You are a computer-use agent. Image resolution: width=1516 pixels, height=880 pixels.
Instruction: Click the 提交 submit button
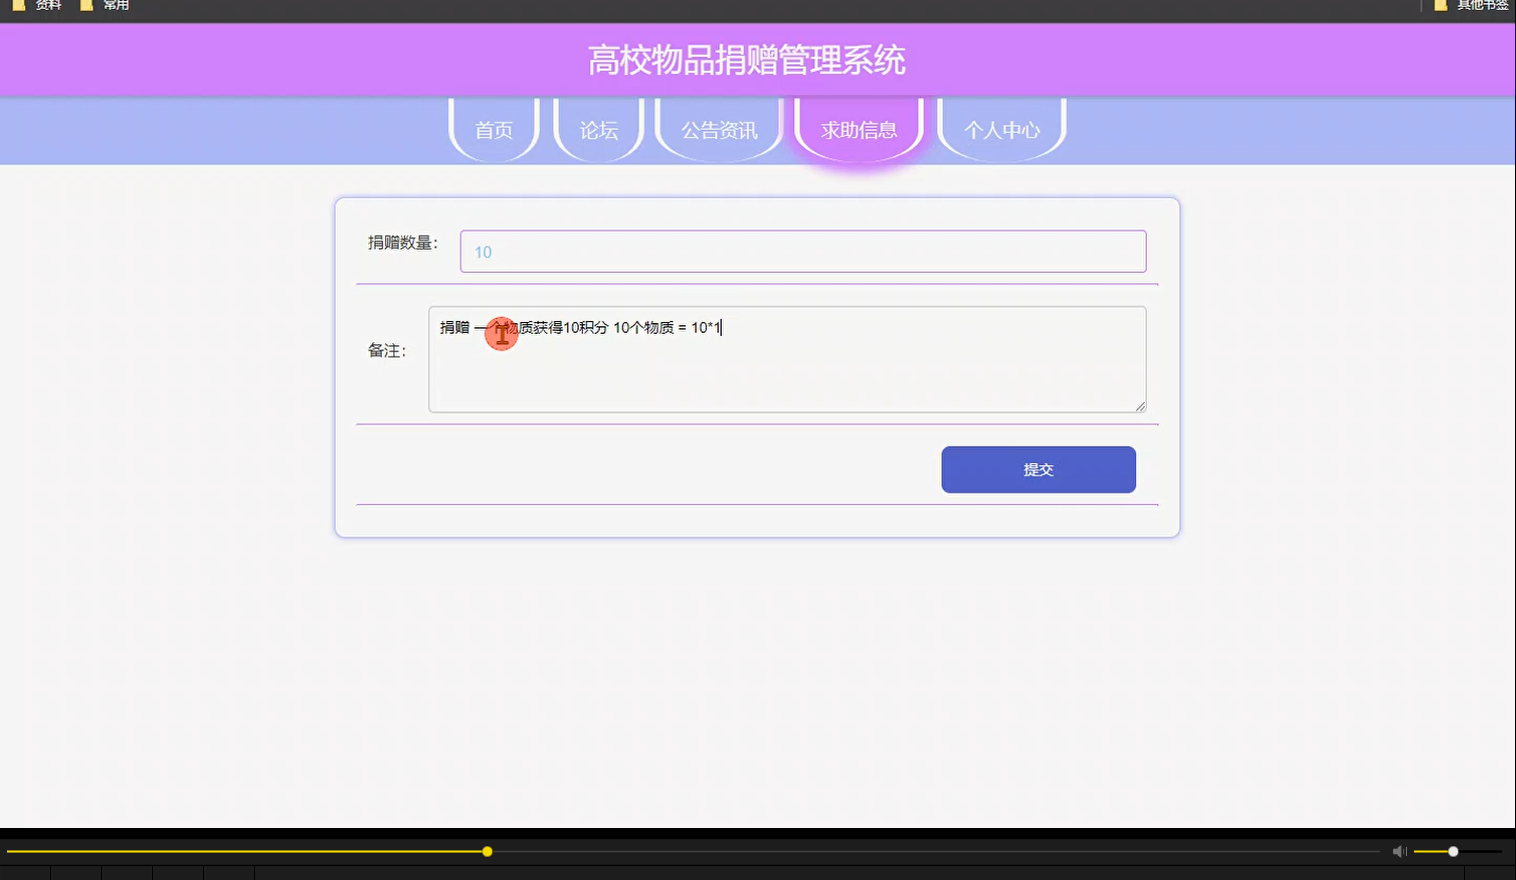pyautogui.click(x=1038, y=469)
